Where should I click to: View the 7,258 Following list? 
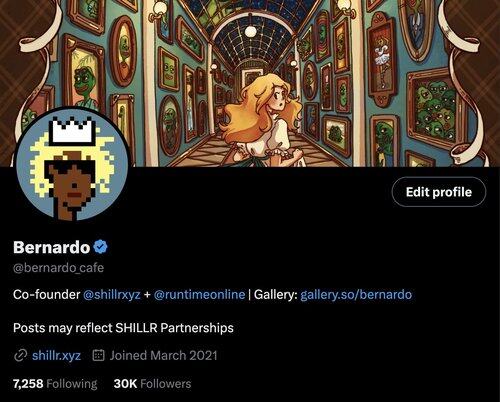[x=55, y=384]
